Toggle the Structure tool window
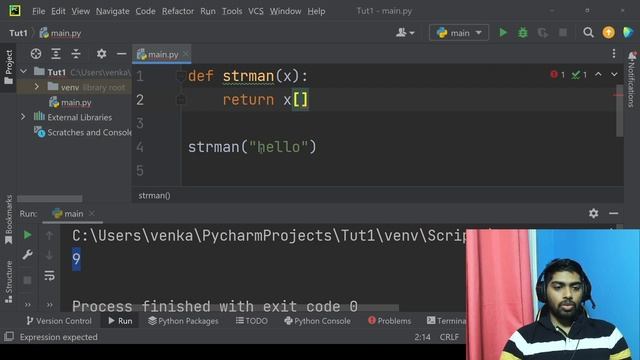 (x=8, y=282)
